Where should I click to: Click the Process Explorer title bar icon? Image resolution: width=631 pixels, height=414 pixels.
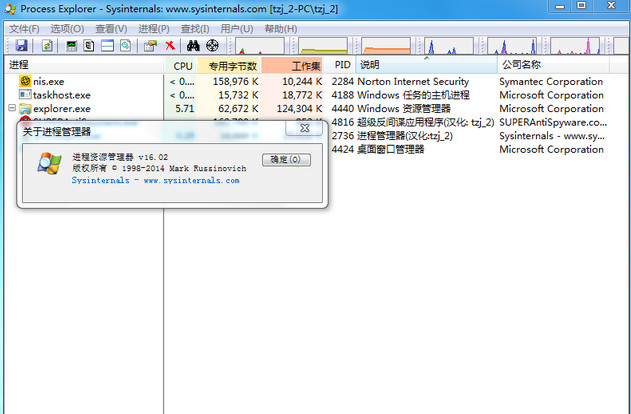pyautogui.click(x=10, y=8)
